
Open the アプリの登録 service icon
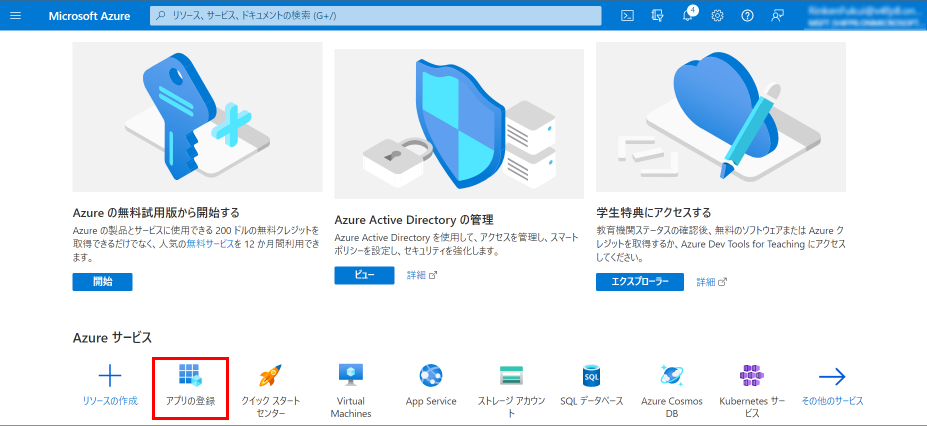(190, 375)
